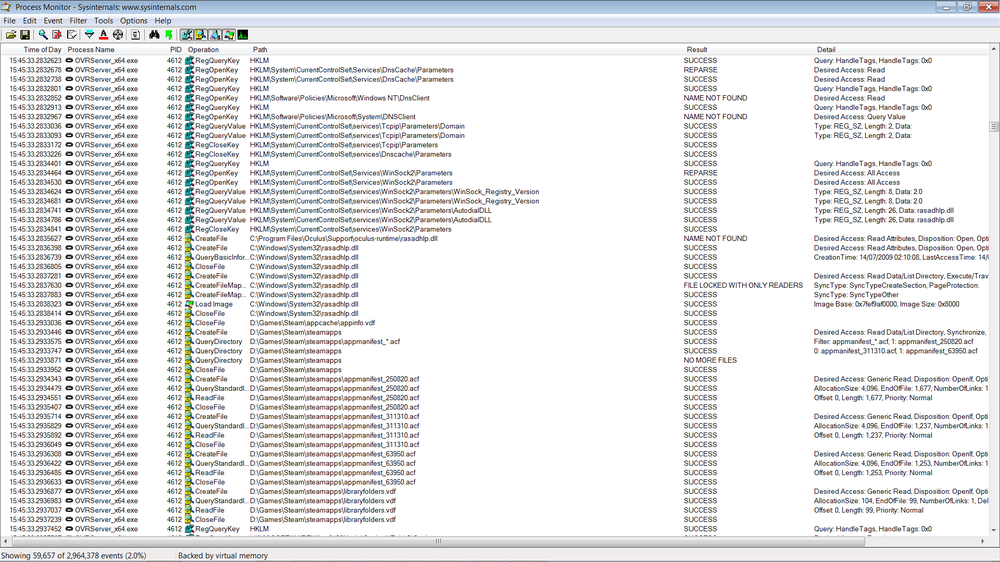Click the vertical scrollbar down arrow
The height and width of the screenshot is (562, 1000).
click(x=994, y=531)
